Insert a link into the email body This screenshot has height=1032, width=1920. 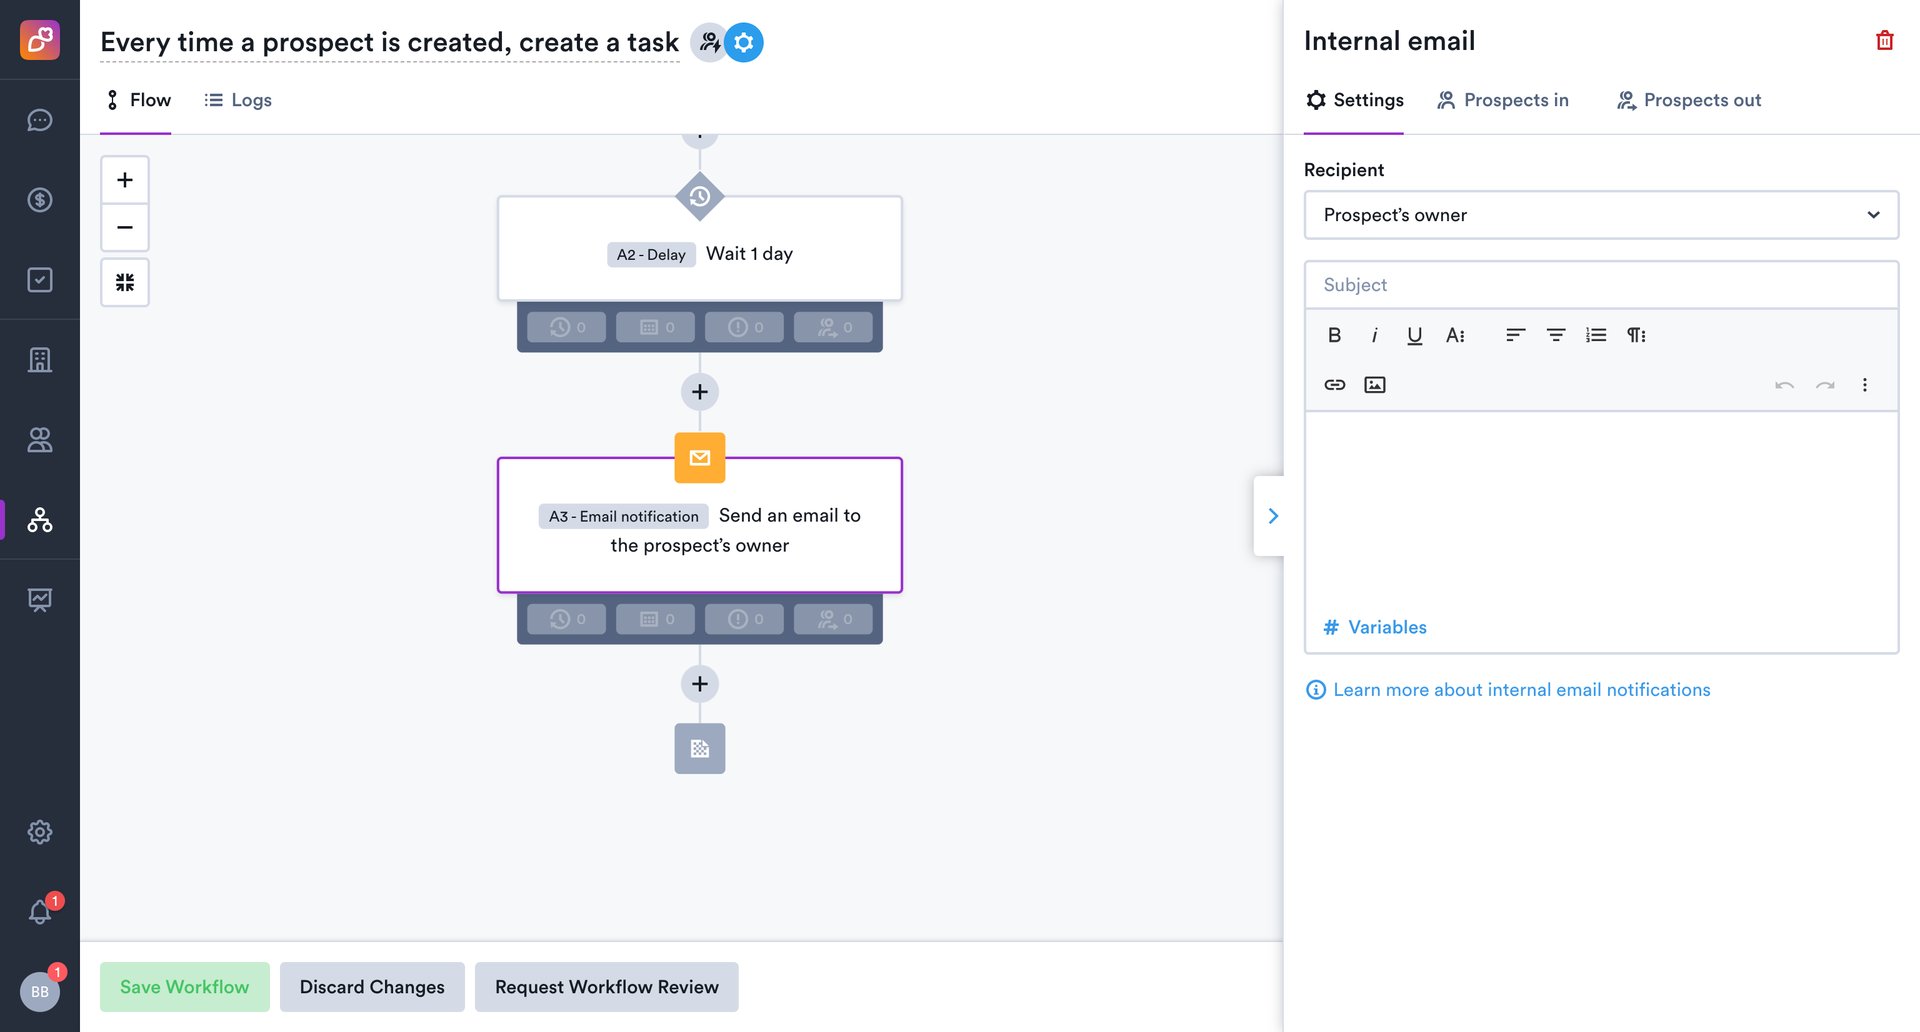click(1334, 384)
